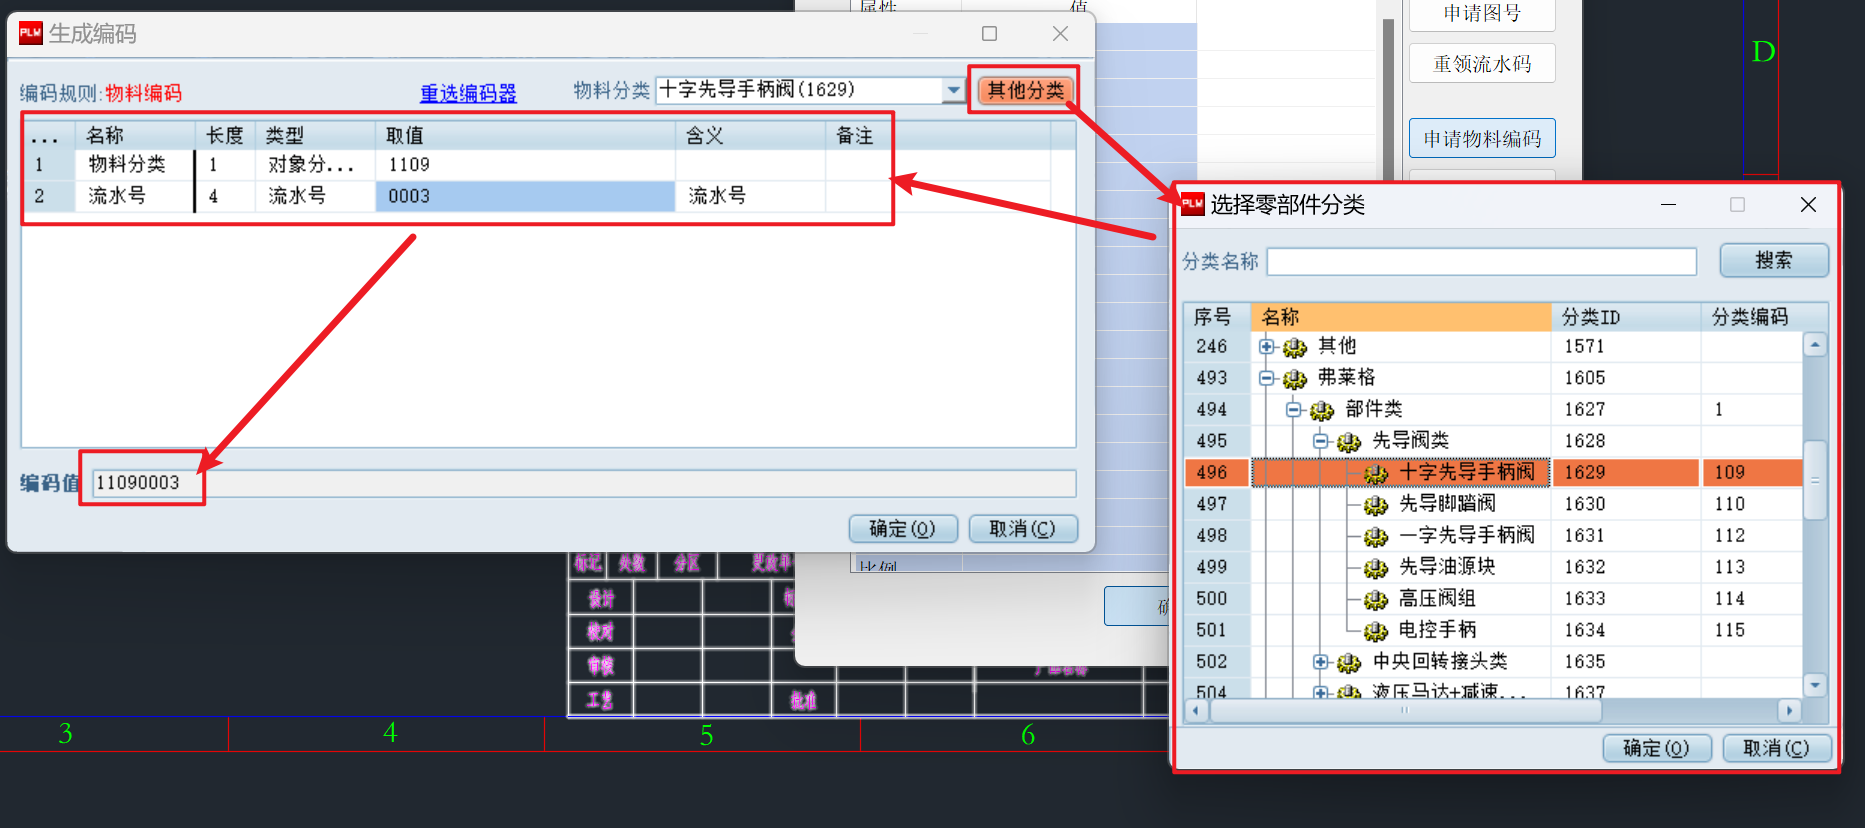Select the 电控手柄 row
This screenshot has height=828, width=1865.
click(1493, 630)
